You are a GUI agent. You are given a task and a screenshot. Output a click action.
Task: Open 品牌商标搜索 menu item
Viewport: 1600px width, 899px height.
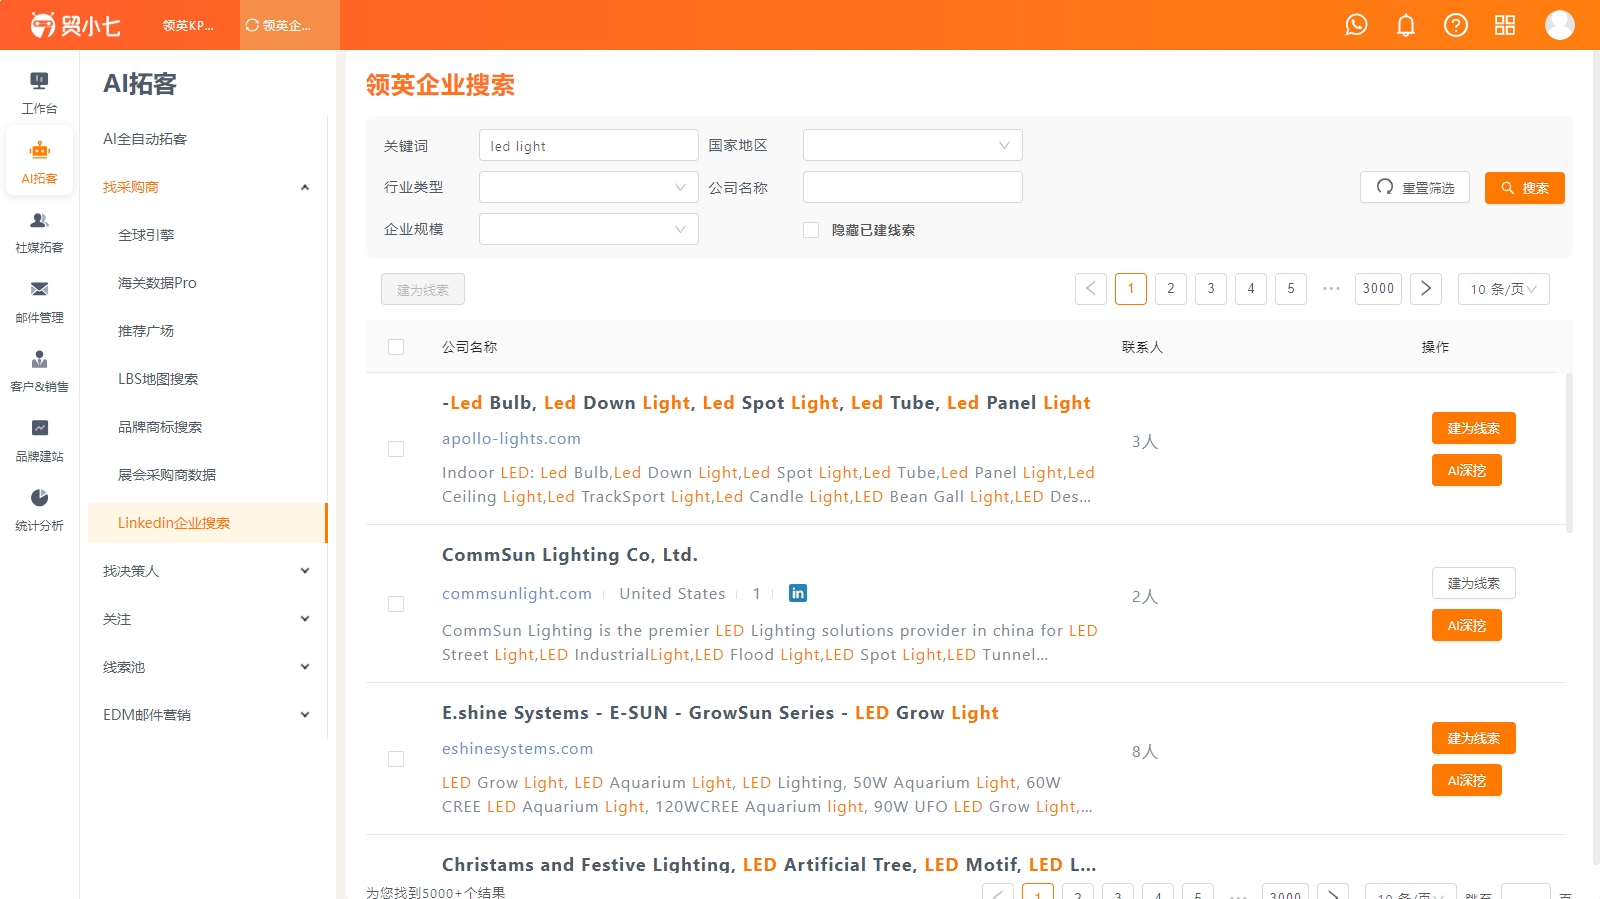[x=207, y=427]
